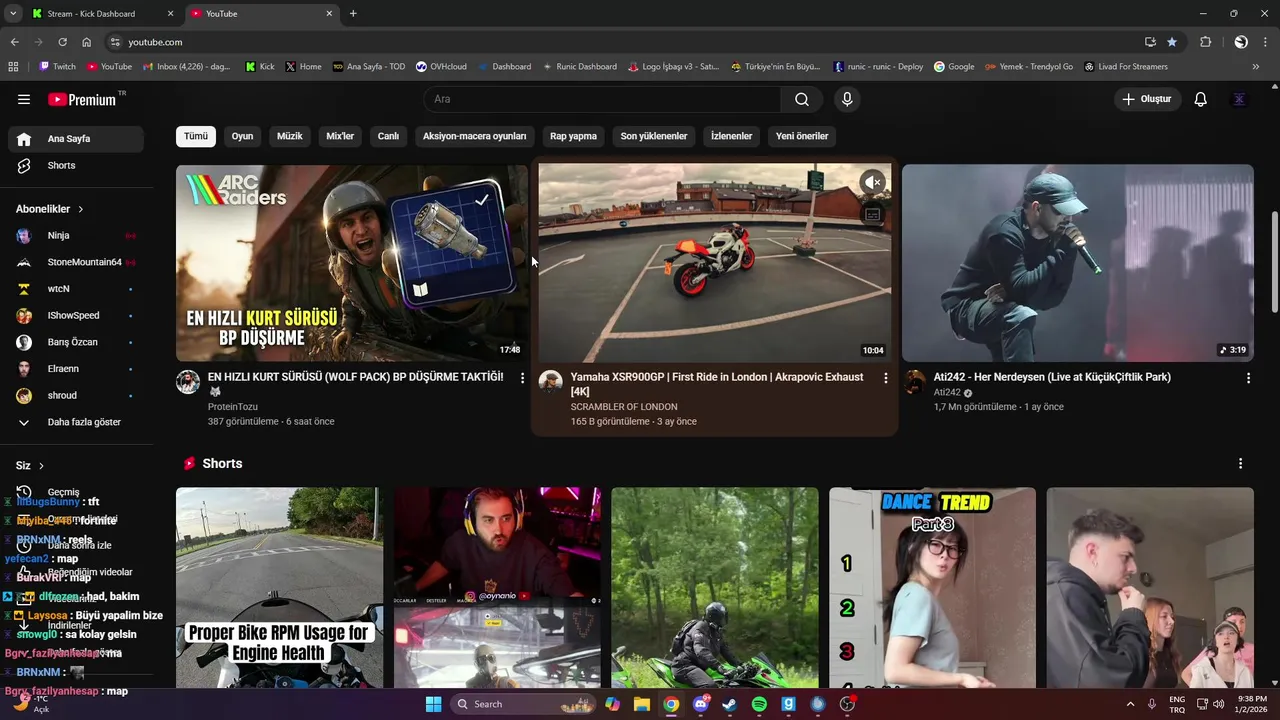Open the DANCE TREND Part 3 short
This screenshot has height=720, width=1280.
coord(932,588)
